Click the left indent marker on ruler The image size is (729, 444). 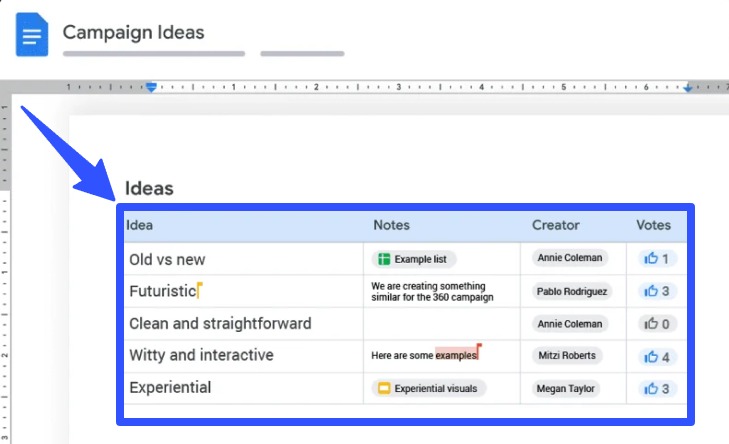coord(151,88)
